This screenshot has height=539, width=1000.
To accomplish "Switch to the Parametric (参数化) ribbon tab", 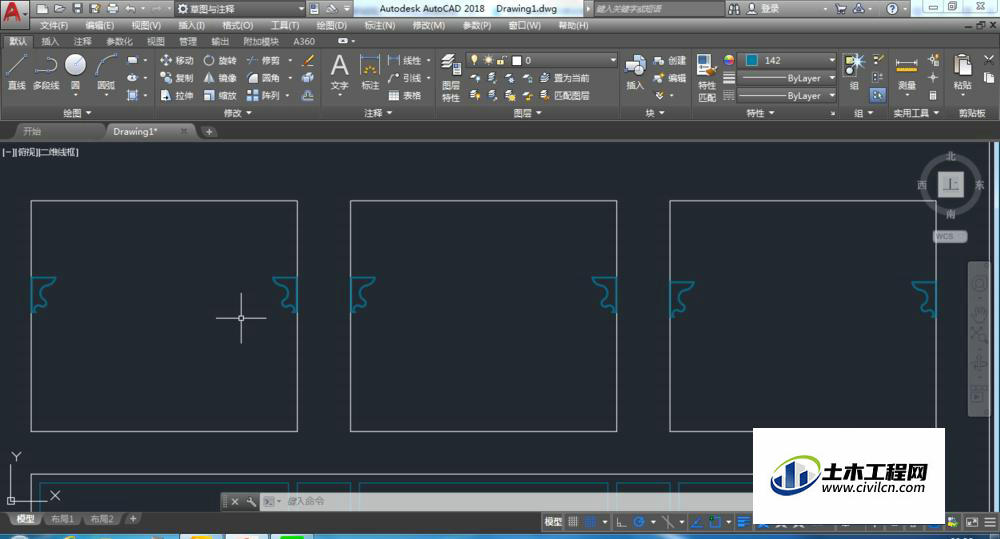I will [119, 41].
